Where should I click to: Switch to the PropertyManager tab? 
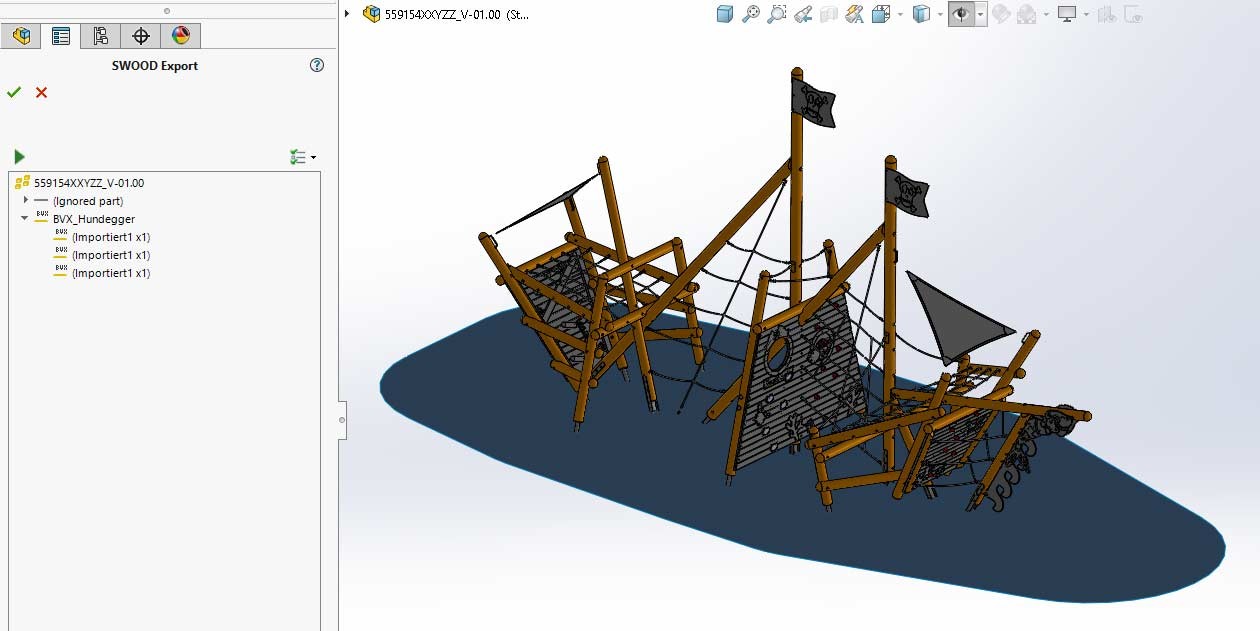(x=61, y=36)
